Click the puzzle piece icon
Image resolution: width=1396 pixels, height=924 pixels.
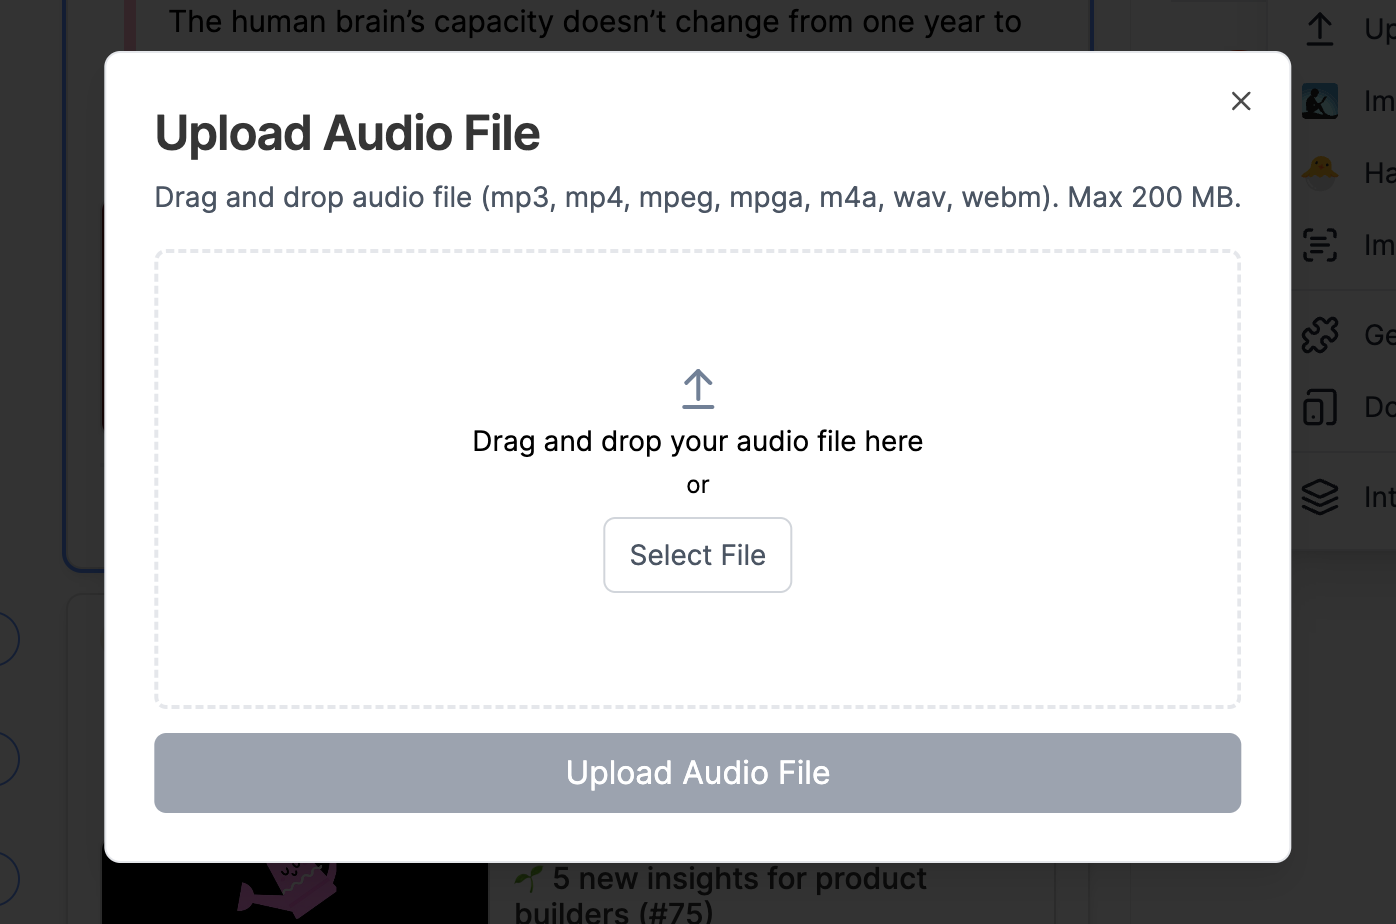(1320, 335)
